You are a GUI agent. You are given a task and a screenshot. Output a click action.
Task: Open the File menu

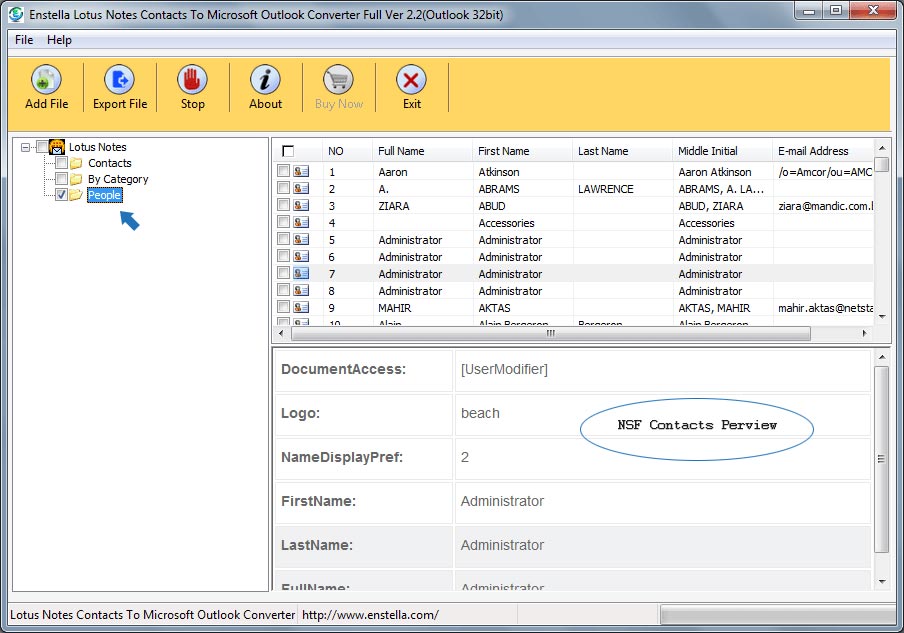[24, 40]
